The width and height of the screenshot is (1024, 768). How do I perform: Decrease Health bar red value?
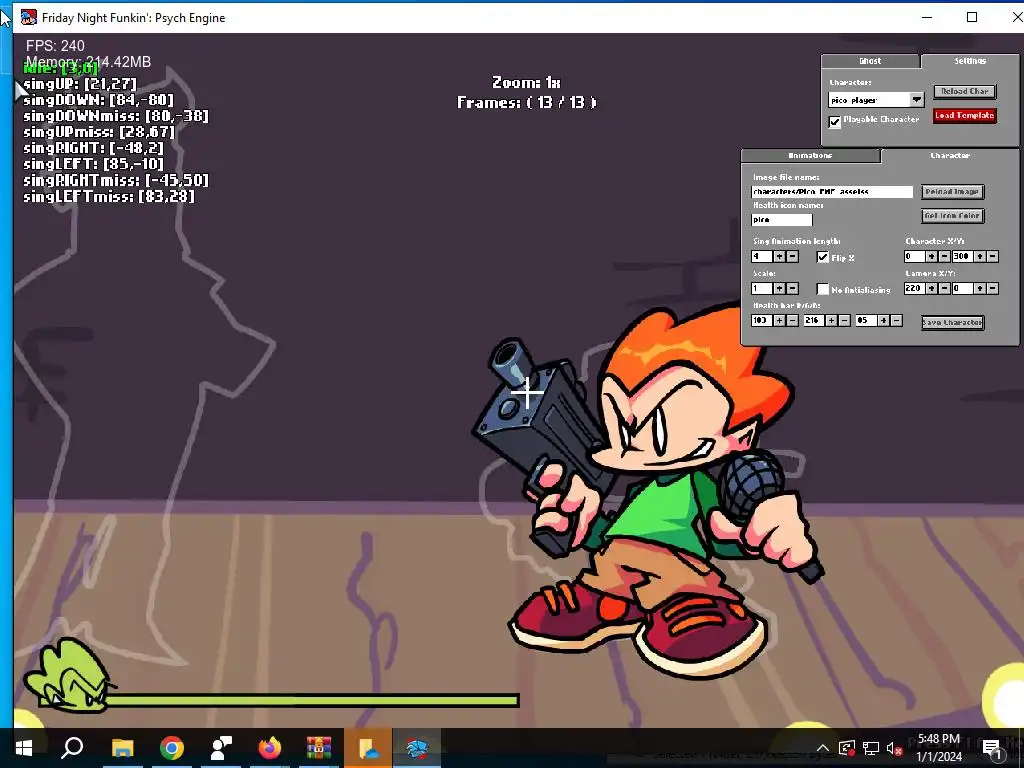[792, 320]
